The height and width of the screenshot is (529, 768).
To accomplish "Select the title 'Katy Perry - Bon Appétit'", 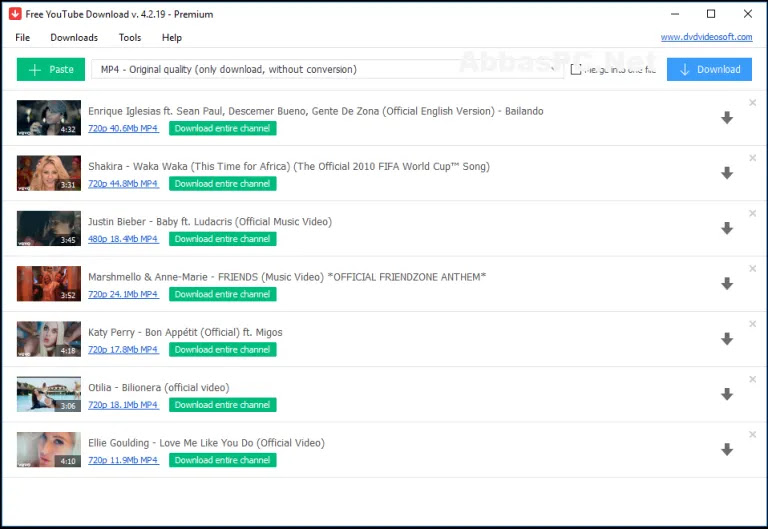I will click(x=185, y=333).
